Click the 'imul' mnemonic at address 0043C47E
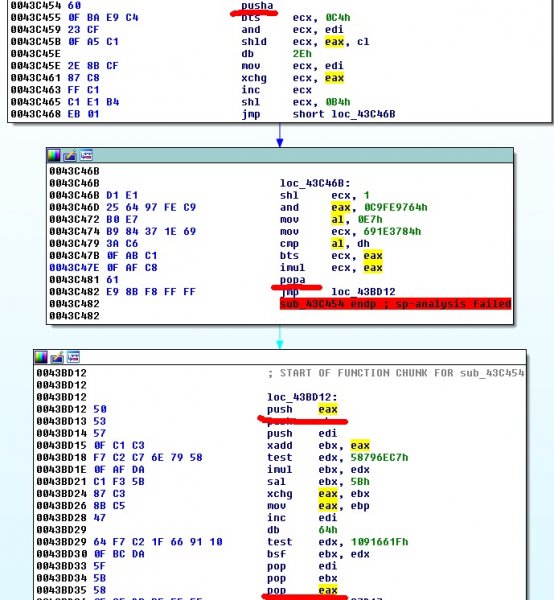 pos(292,267)
